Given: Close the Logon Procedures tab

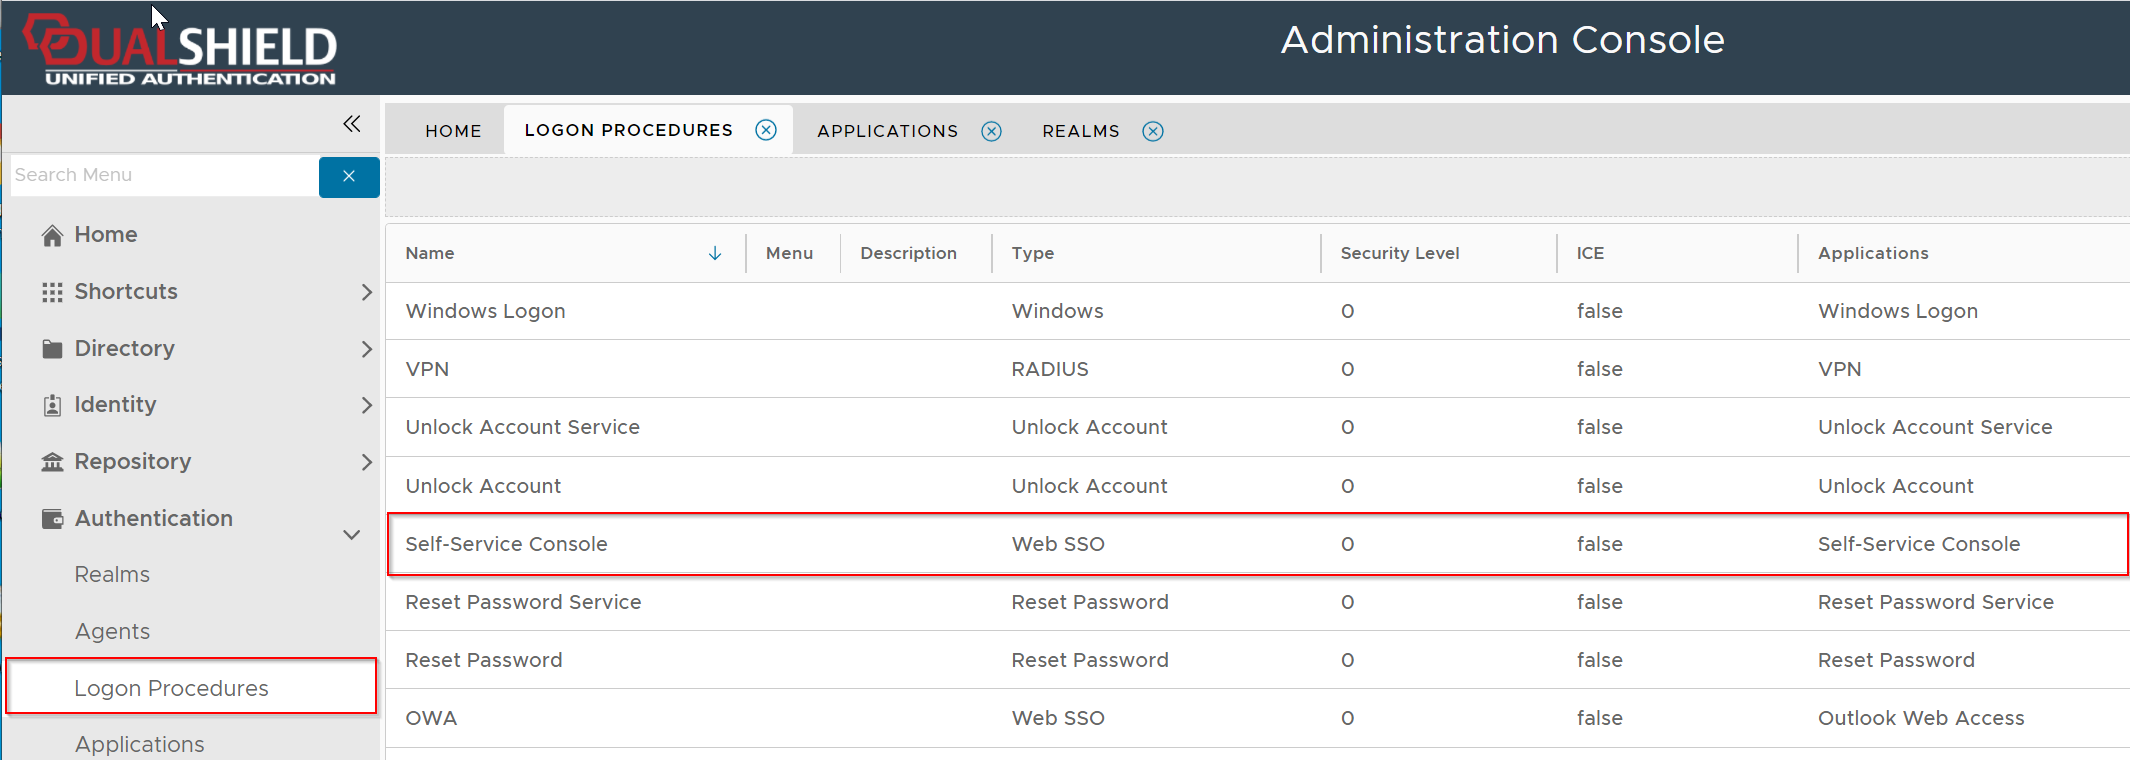Looking at the screenshot, I should click(x=766, y=130).
